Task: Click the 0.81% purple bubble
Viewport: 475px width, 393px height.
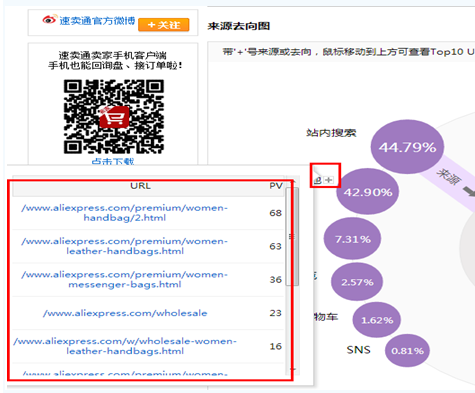Action: coord(407,351)
